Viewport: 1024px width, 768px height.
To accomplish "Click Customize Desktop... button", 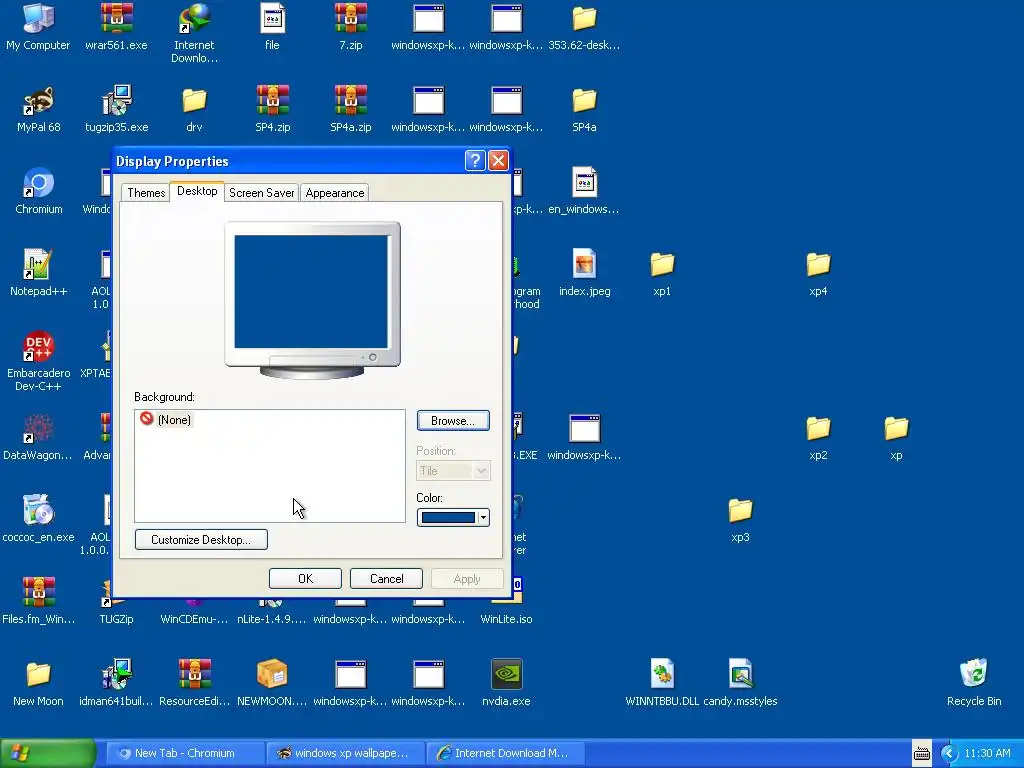I will (x=201, y=539).
